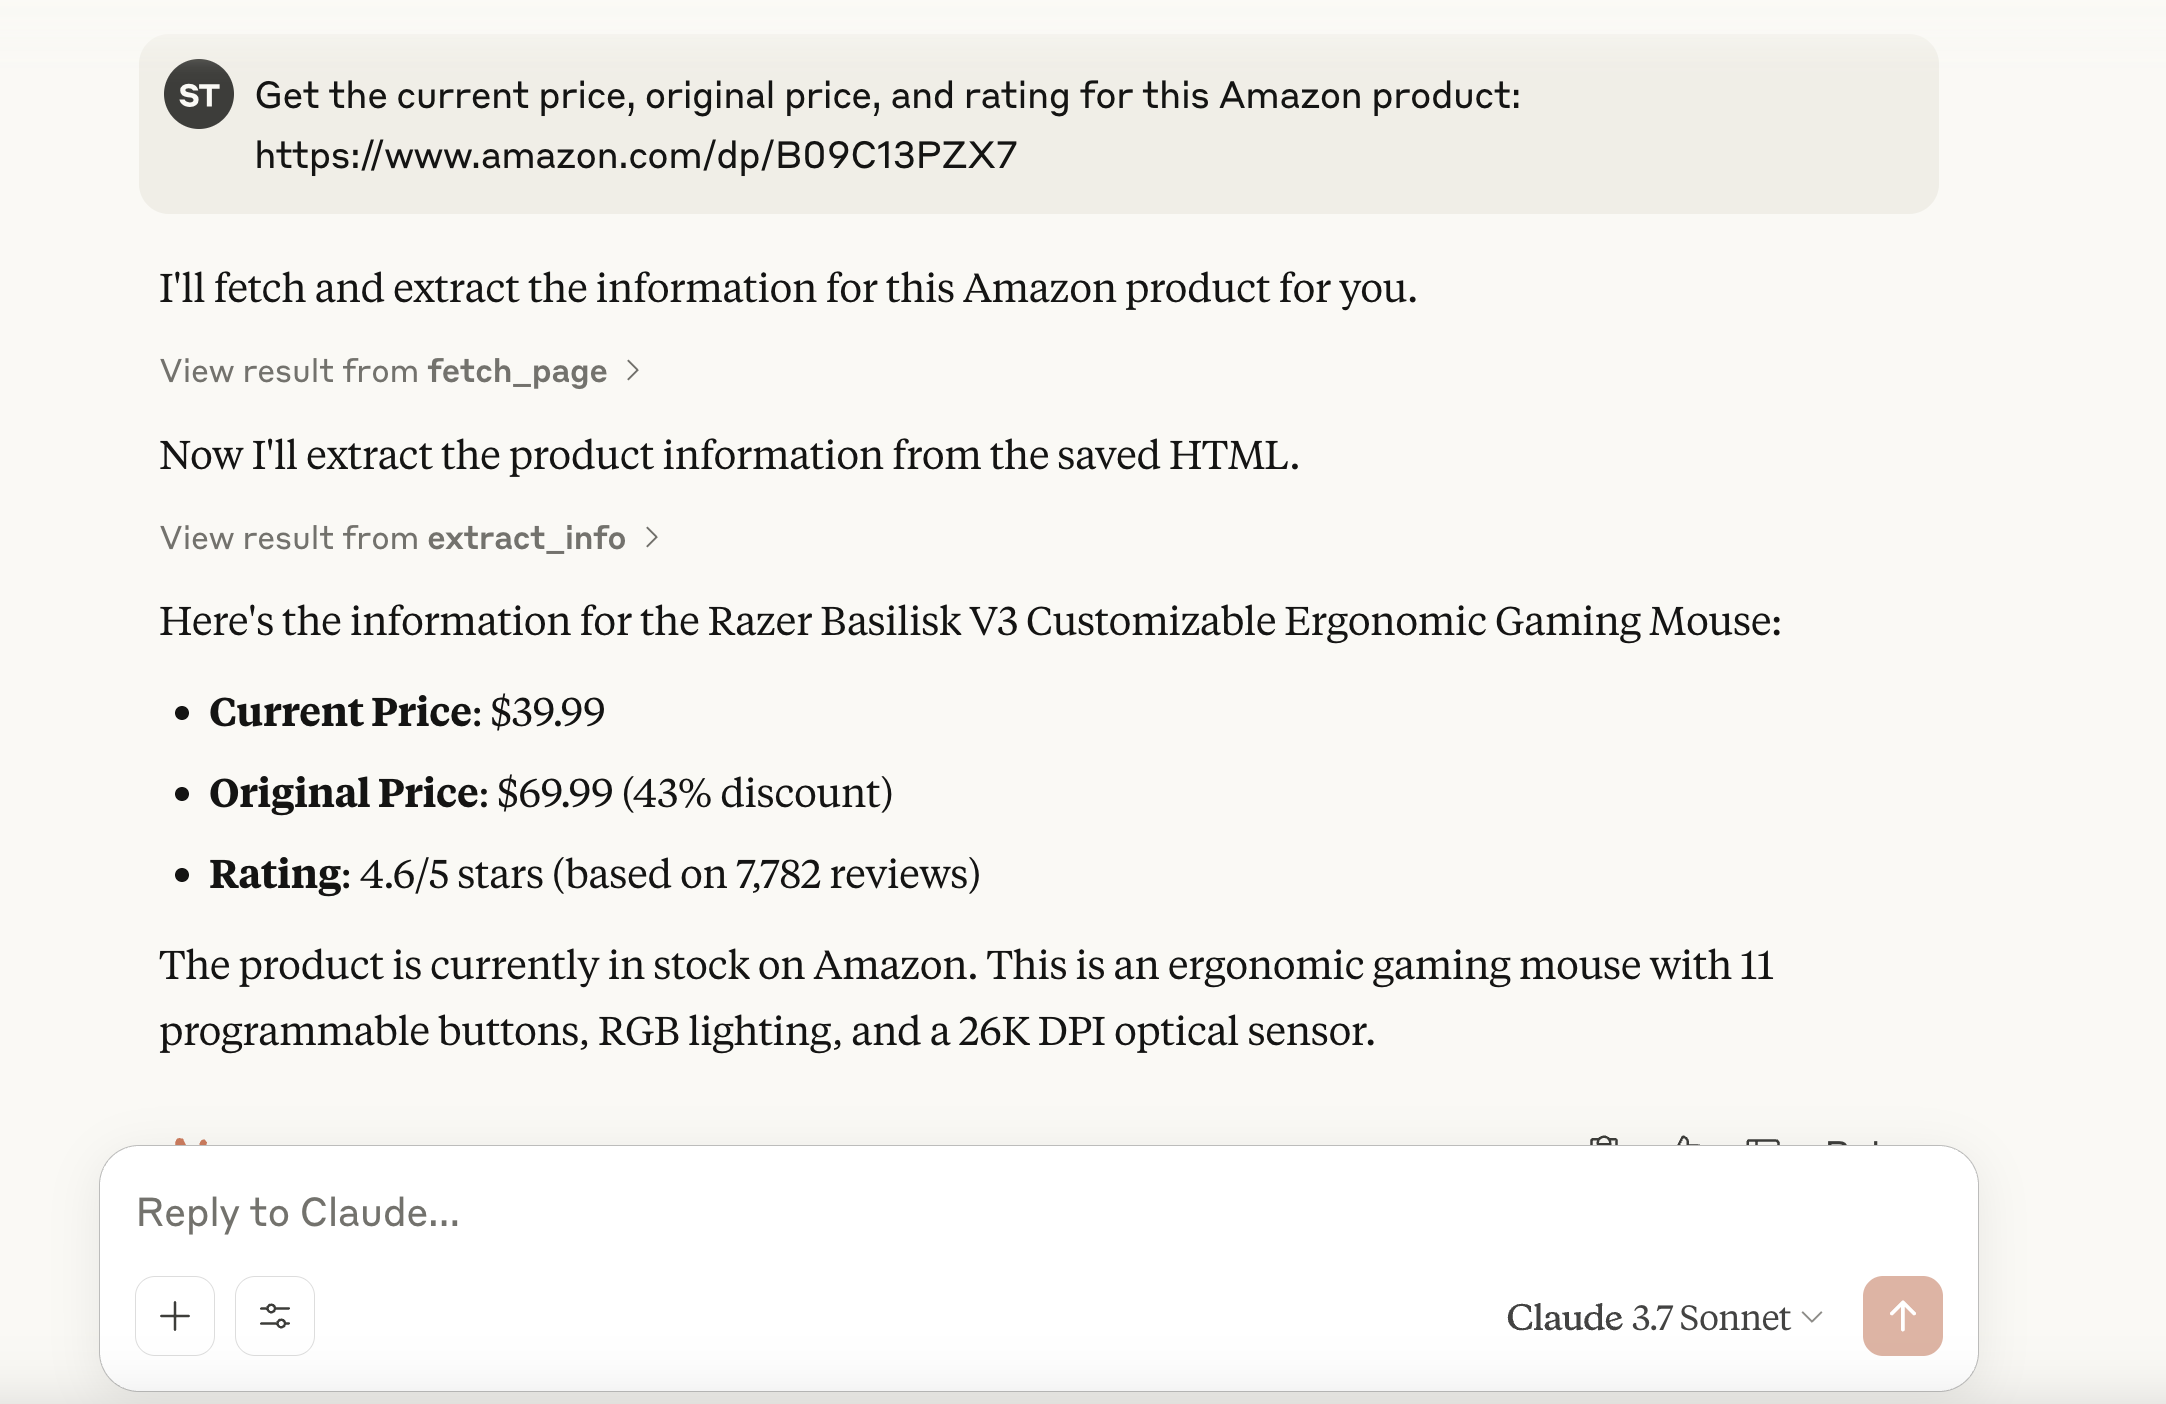This screenshot has height=1404, width=2166.
Task: Copy the response with the clipboard icon
Action: pos(1604,1142)
